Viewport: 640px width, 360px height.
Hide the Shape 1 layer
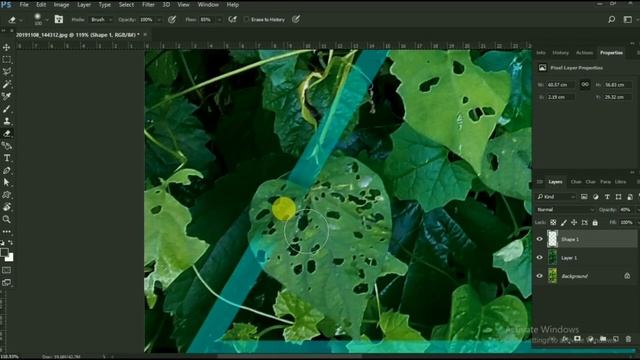(540, 239)
